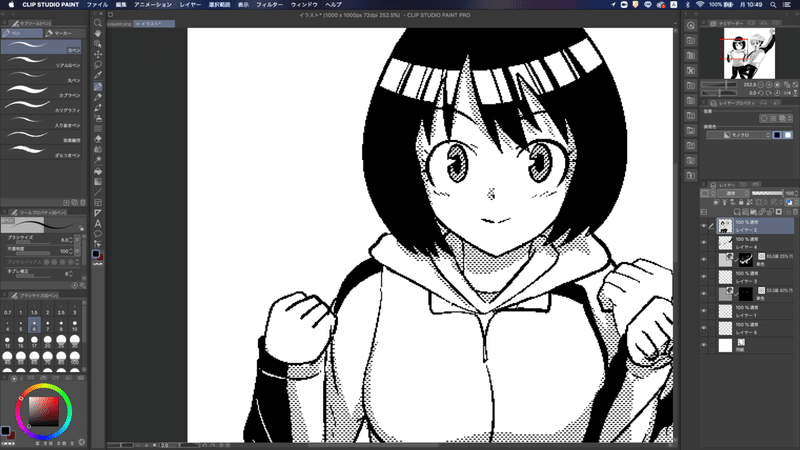The width and height of the screenshot is (800, 450).
Task: Select the Zoom magnifier tool
Action: [x=97, y=23]
